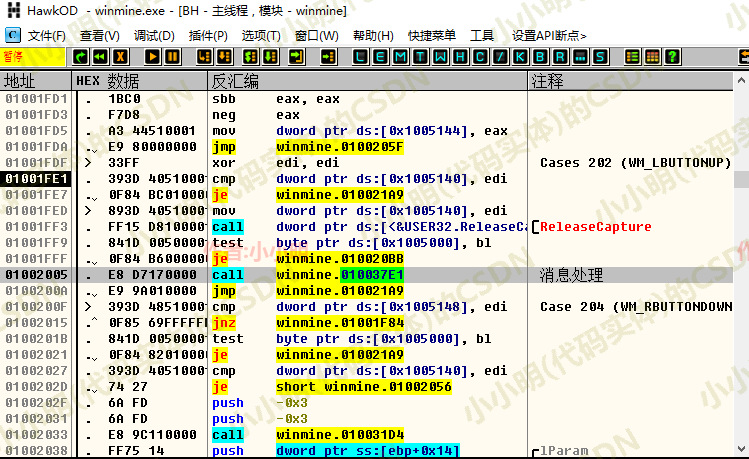
Task: Click the 消息处理 comment
Action: point(571,275)
